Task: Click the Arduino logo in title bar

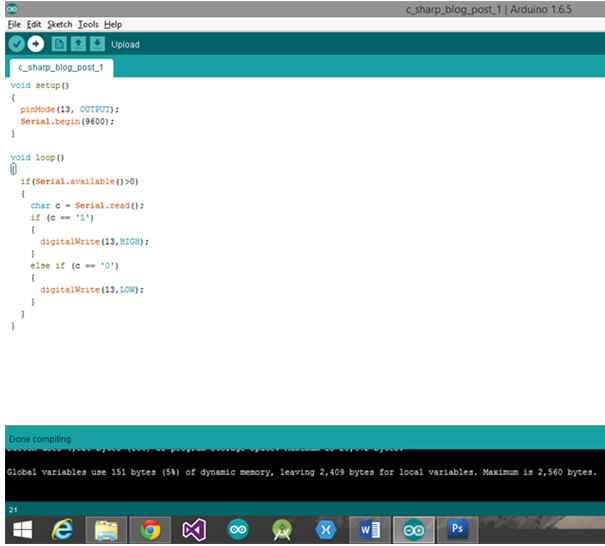Action: (x=12, y=8)
